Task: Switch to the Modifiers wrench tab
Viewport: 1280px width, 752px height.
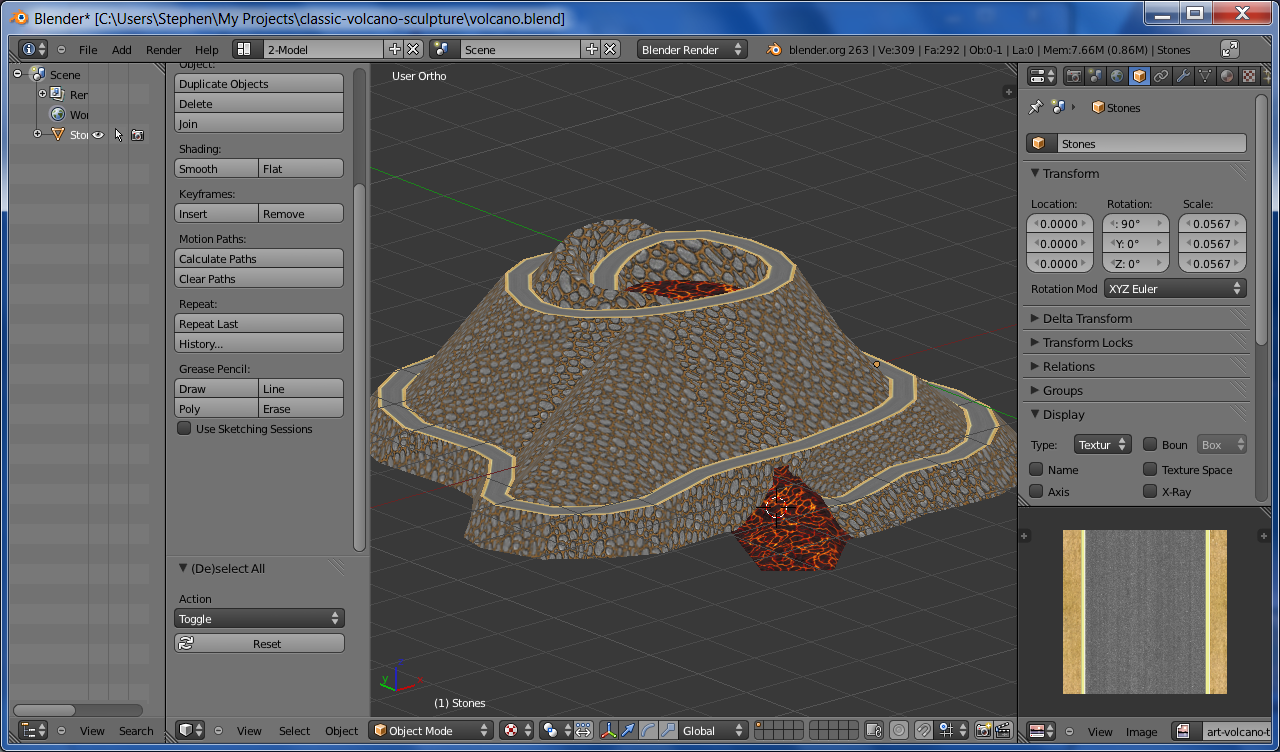Action: (1183, 76)
